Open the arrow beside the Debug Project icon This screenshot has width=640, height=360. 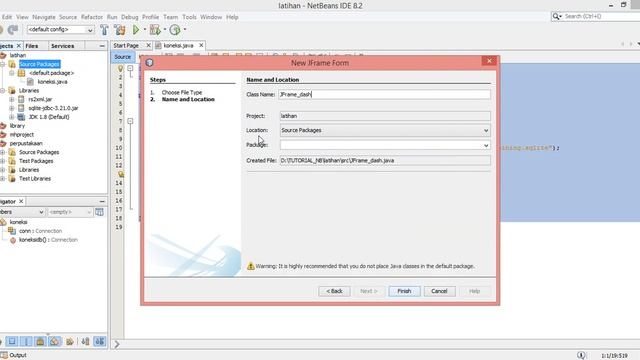(165, 29)
